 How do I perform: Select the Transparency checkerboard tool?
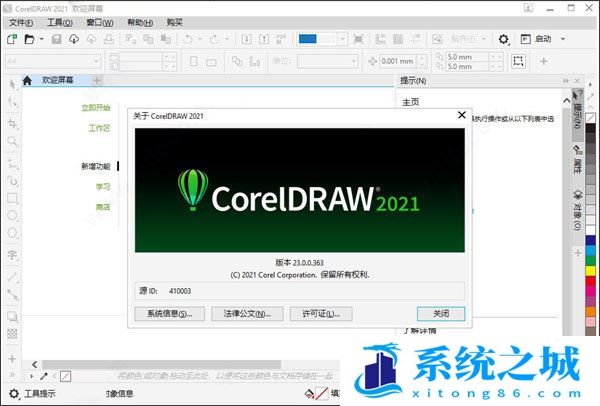coord(13,334)
